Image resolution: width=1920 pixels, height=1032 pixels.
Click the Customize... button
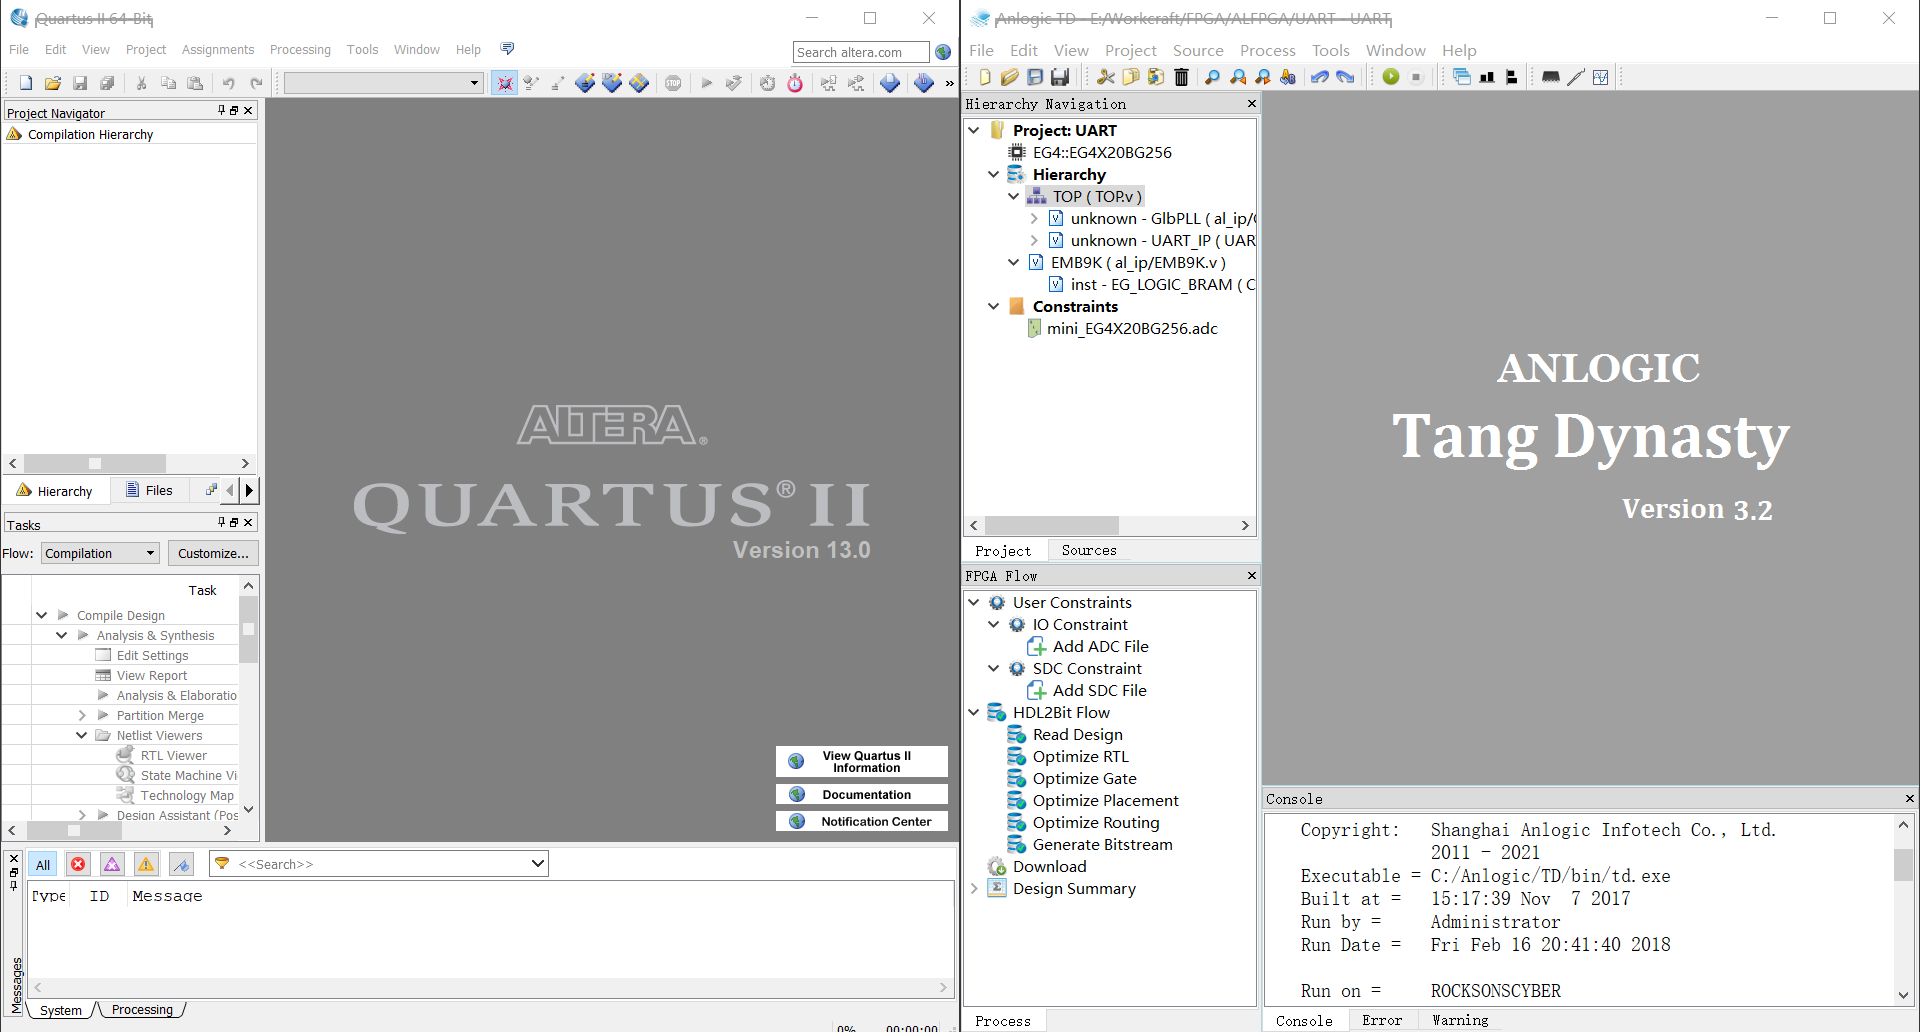click(213, 553)
